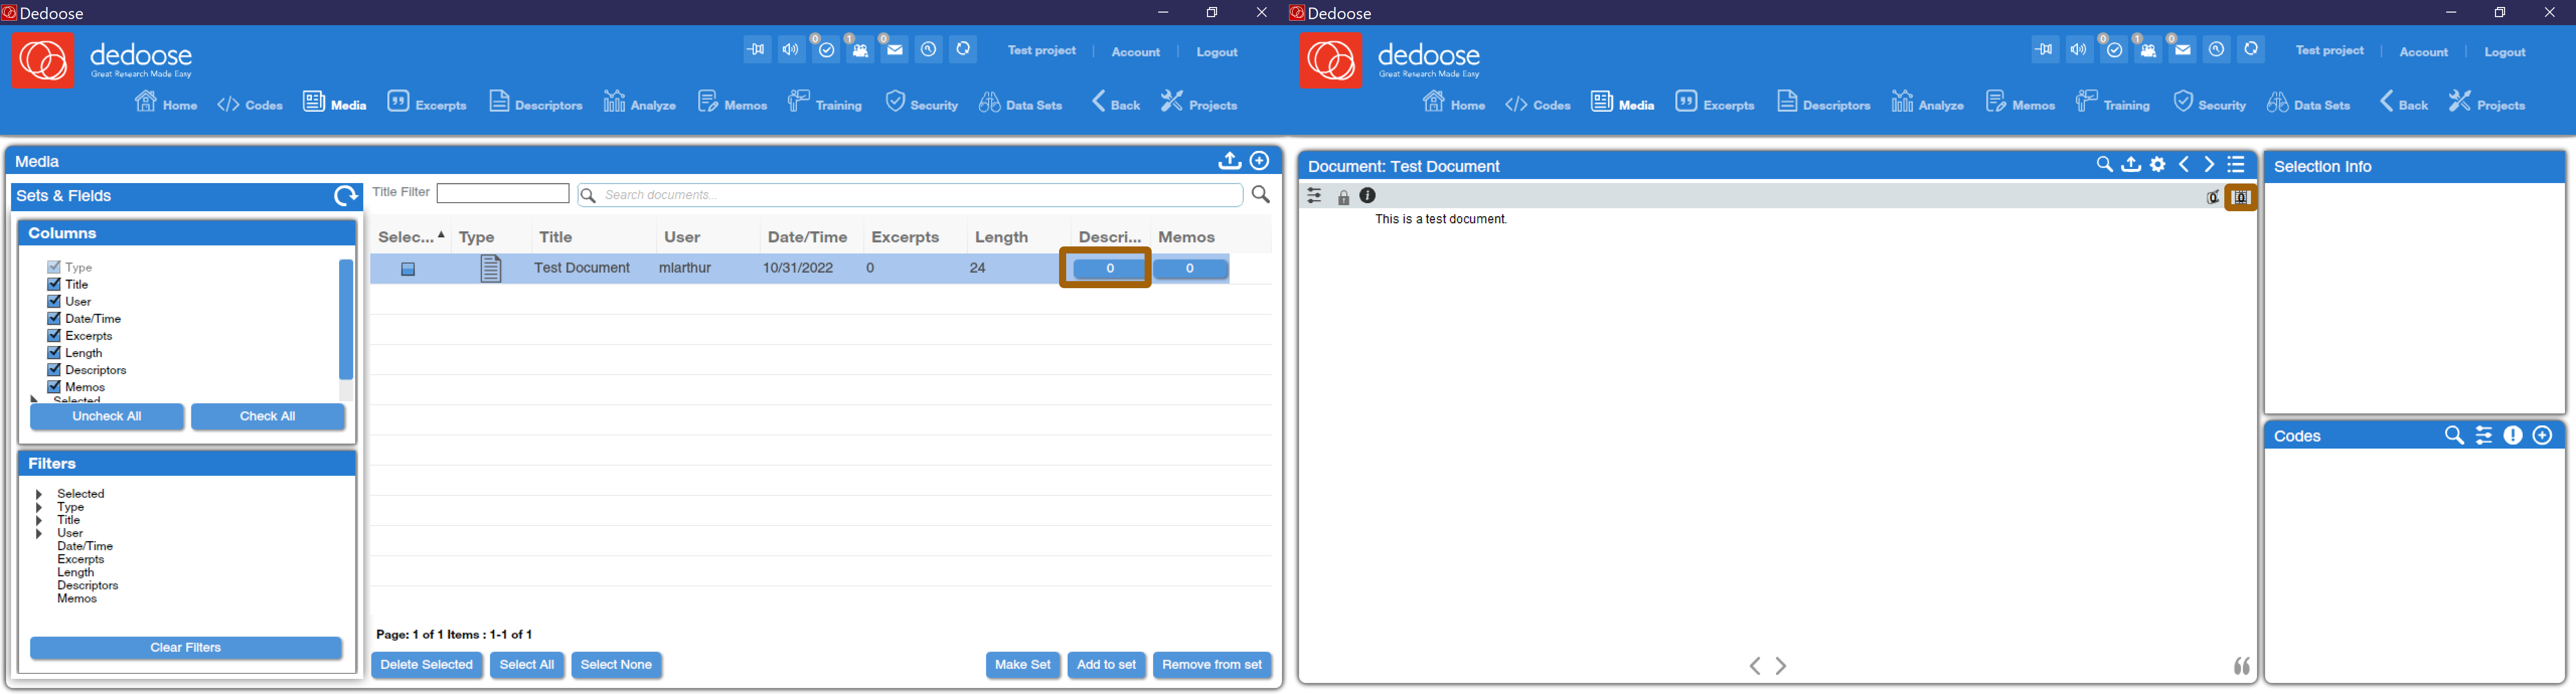The height and width of the screenshot is (694, 2576).
Task: Click the magnifier search icon beside document search
Action: click(1261, 194)
